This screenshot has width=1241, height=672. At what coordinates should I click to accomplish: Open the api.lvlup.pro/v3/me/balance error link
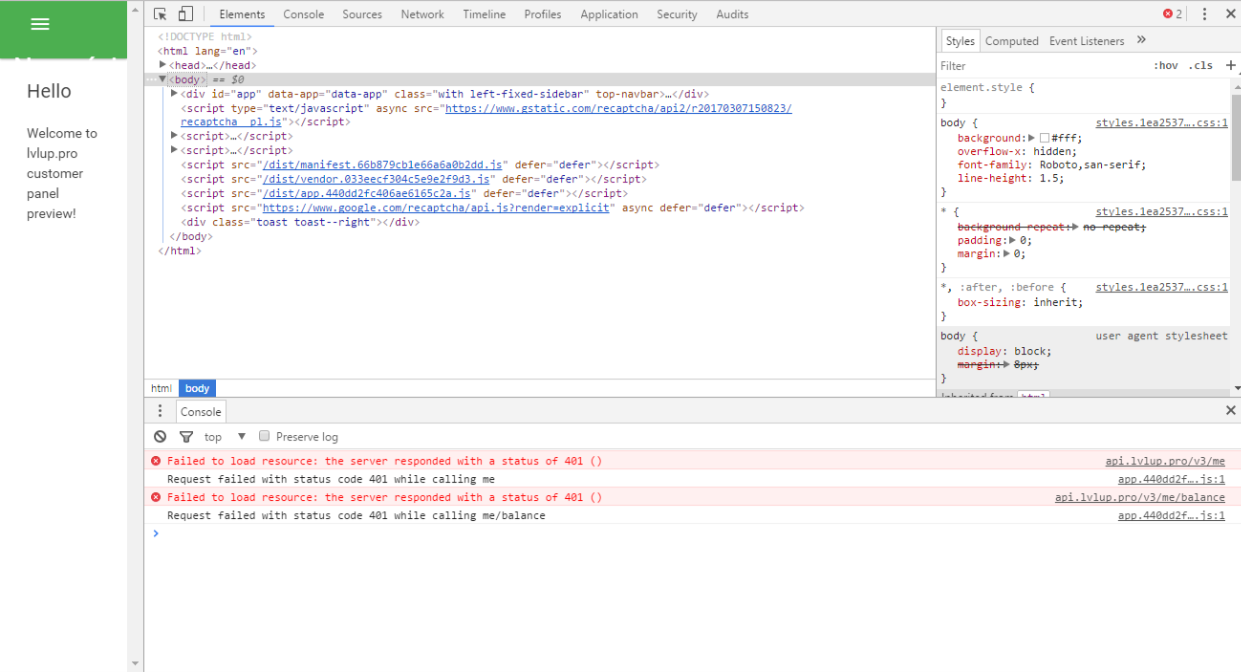pyautogui.click(x=1139, y=497)
